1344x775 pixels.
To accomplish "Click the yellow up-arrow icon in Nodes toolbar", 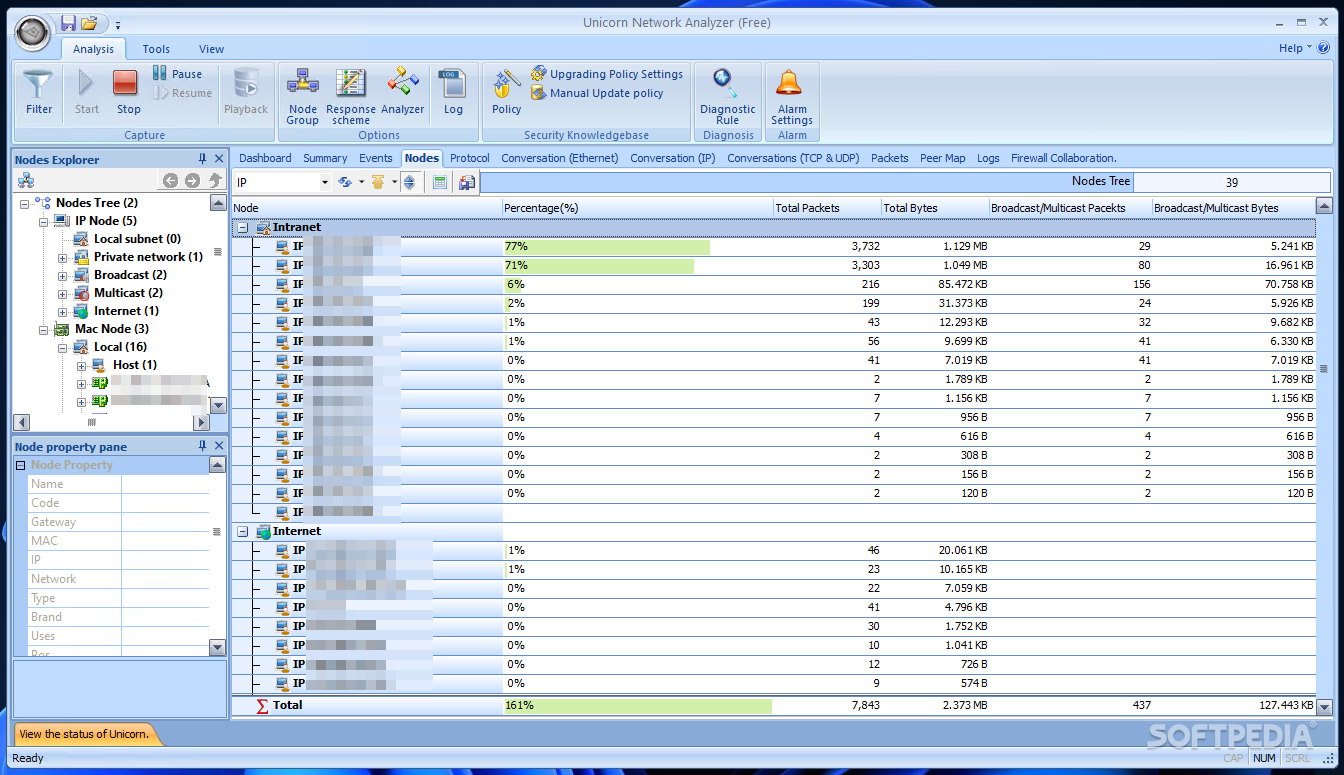I will click(x=378, y=182).
